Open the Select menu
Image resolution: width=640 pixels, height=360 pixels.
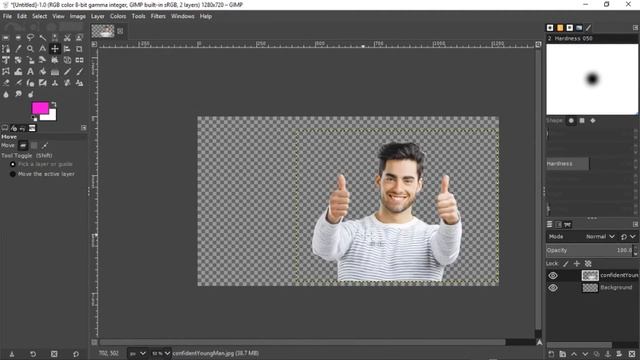tap(40, 16)
